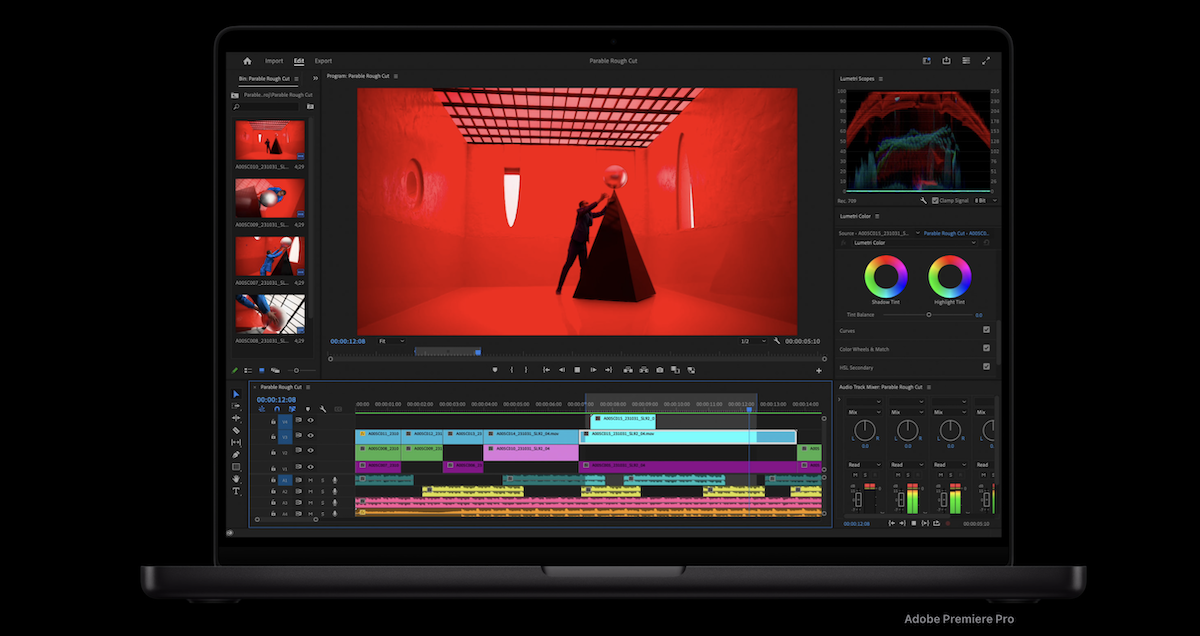Image resolution: width=1200 pixels, height=636 pixels.
Task: Click the Home icon in top bar
Action: coord(247,61)
